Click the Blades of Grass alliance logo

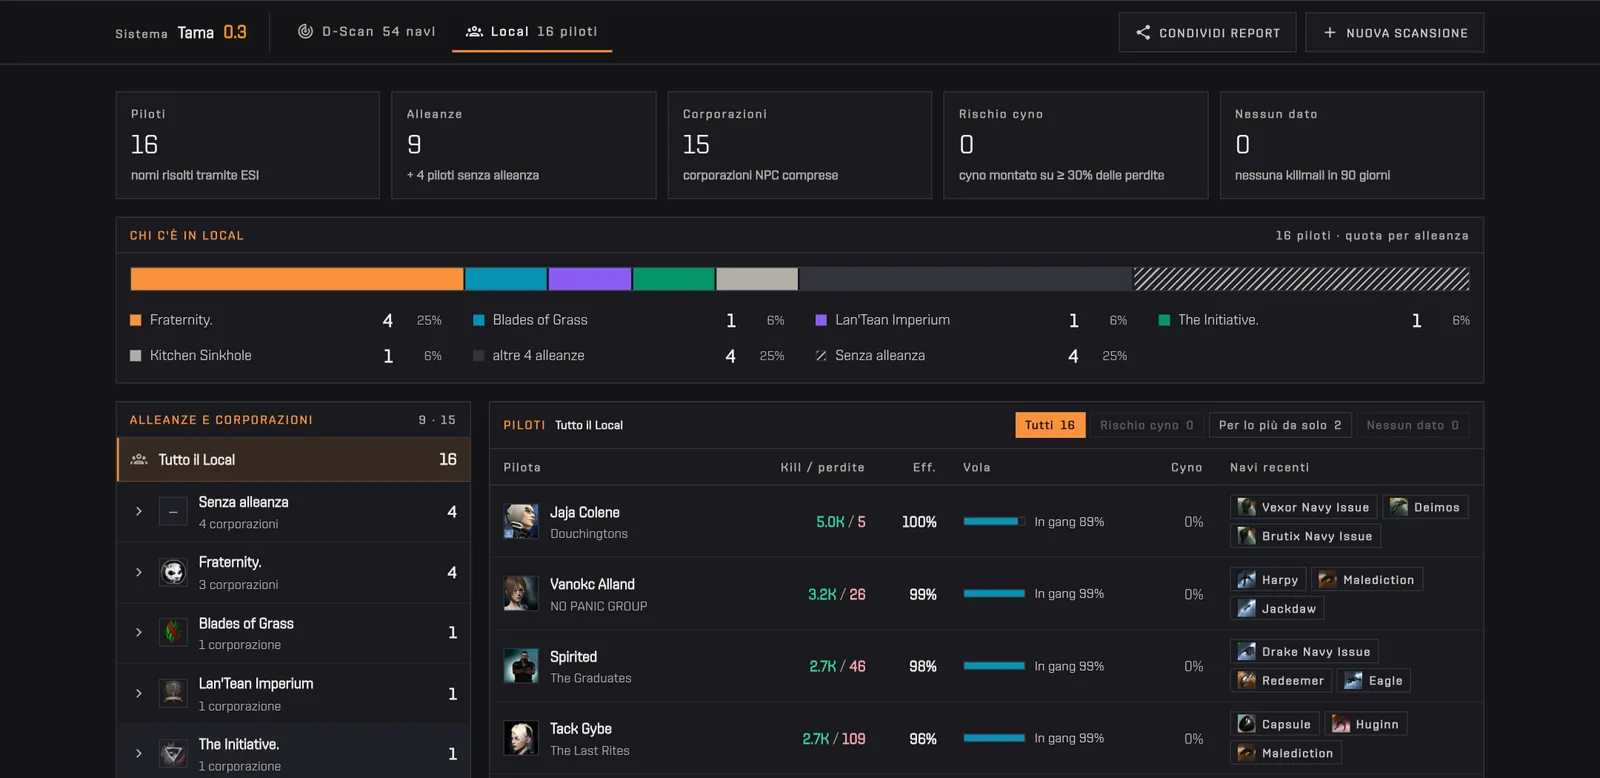pyautogui.click(x=173, y=632)
